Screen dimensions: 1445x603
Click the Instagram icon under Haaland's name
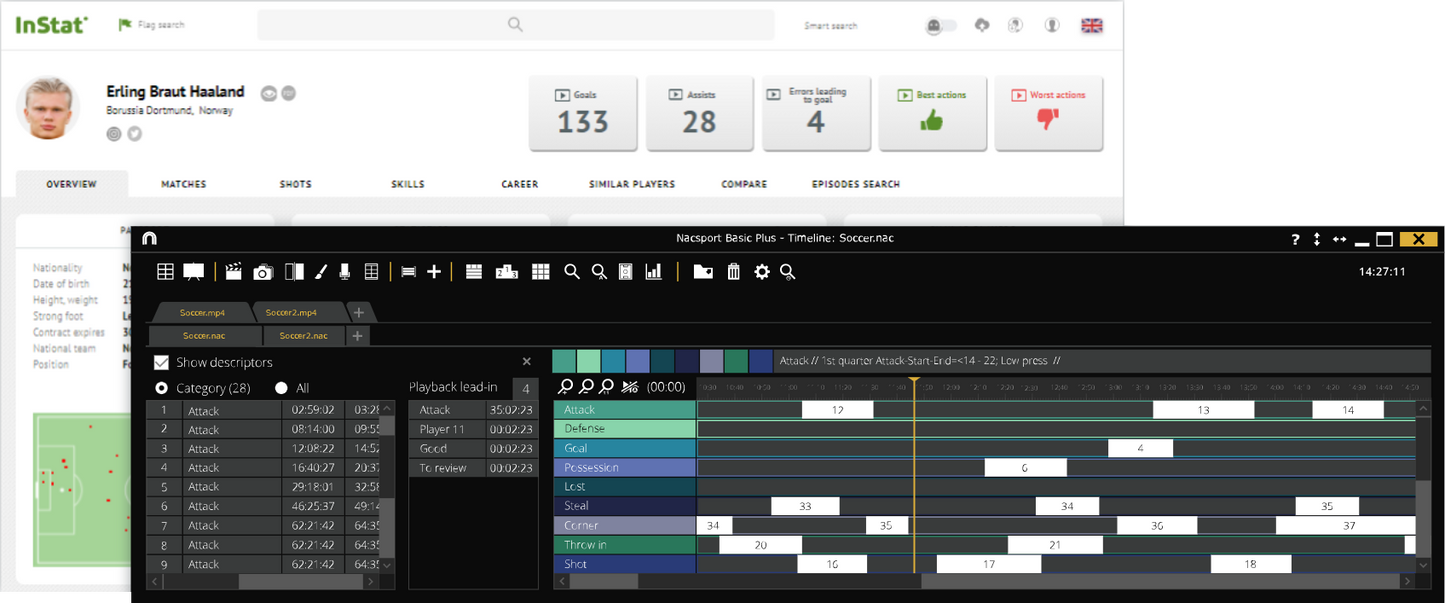114,133
